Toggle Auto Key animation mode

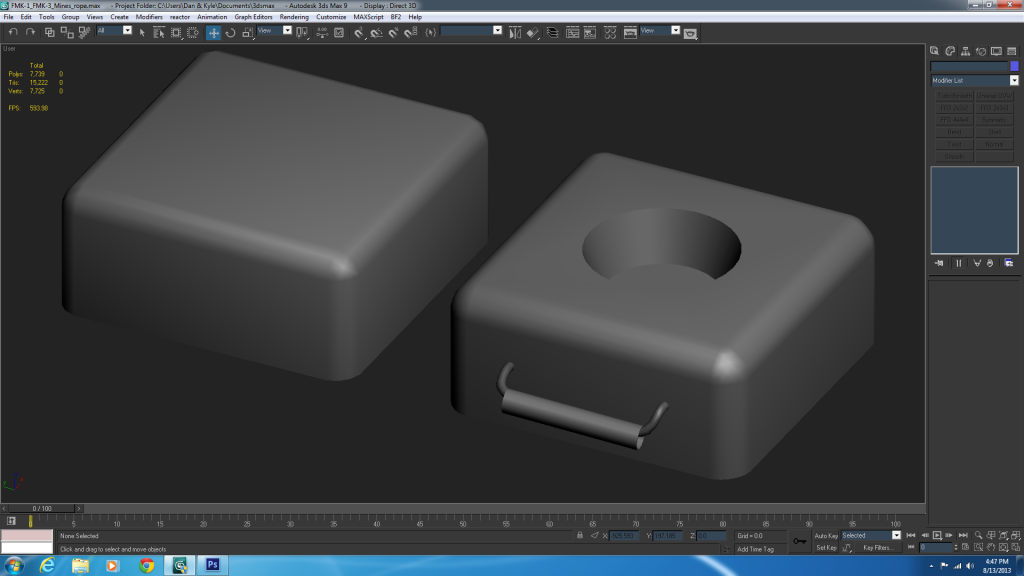[x=826, y=536]
